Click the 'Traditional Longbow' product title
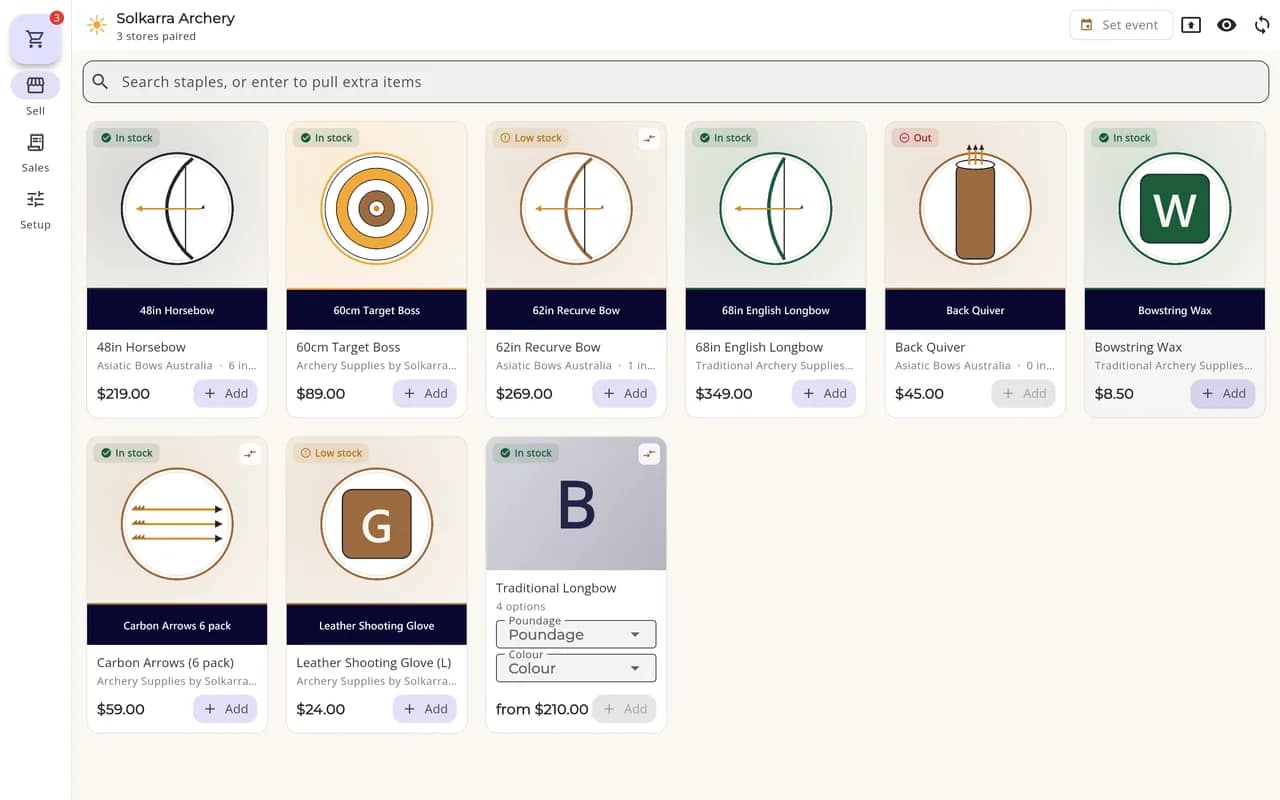The height and width of the screenshot is (800, 1280). [556, 588]
